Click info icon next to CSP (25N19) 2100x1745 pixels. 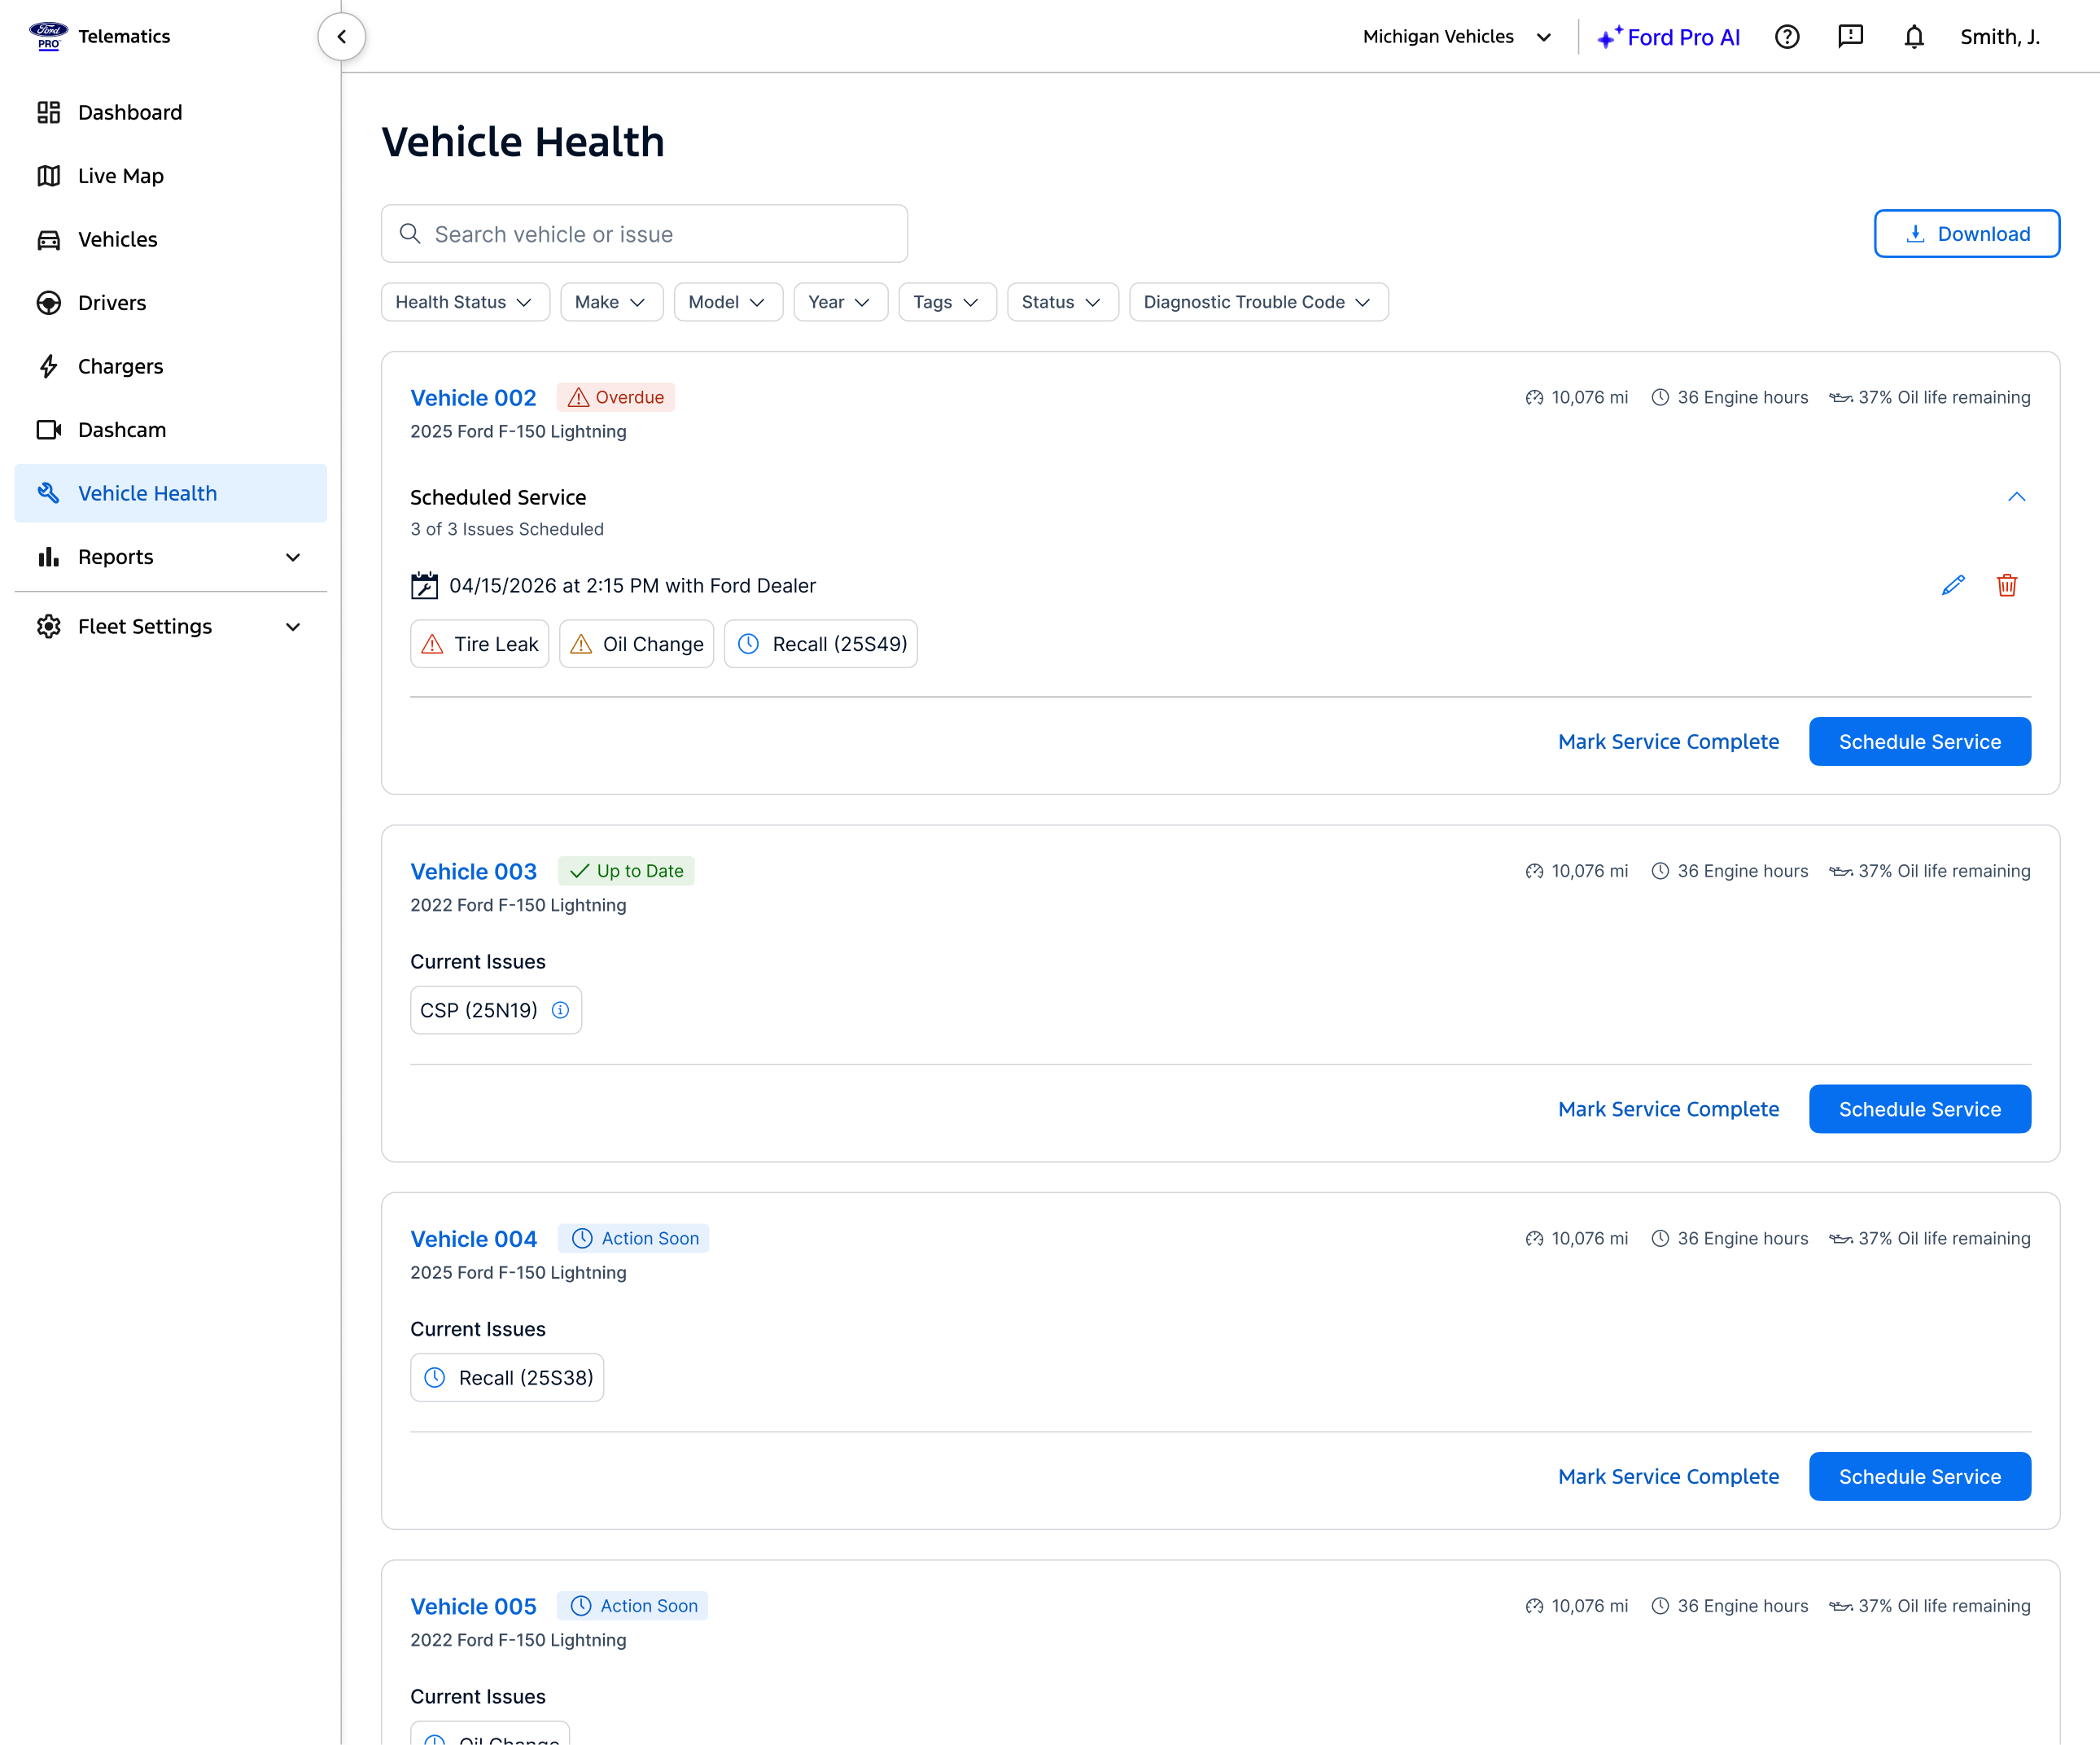561,1010
